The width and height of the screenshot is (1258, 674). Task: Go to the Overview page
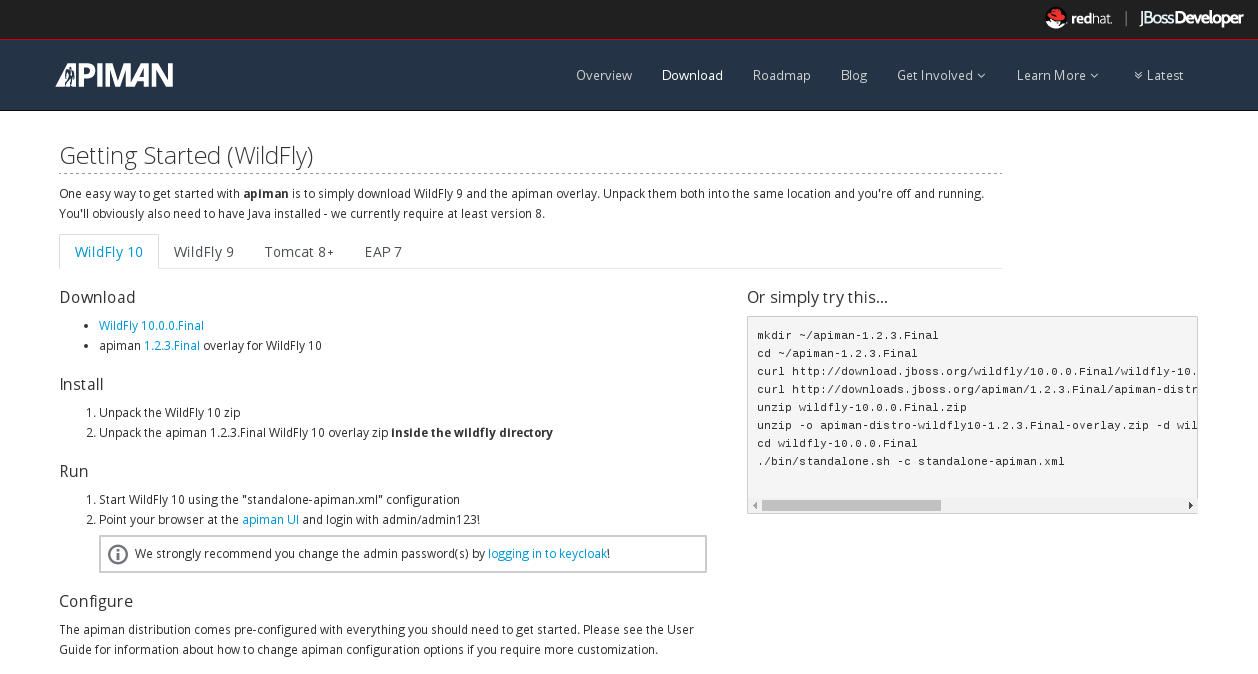(604, 75)
